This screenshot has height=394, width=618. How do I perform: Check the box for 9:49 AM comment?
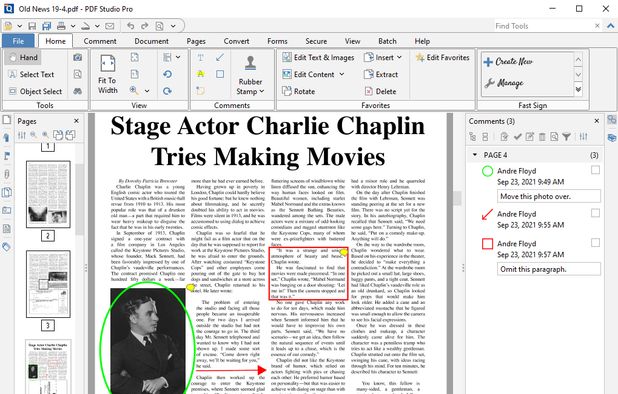[596, 170]
